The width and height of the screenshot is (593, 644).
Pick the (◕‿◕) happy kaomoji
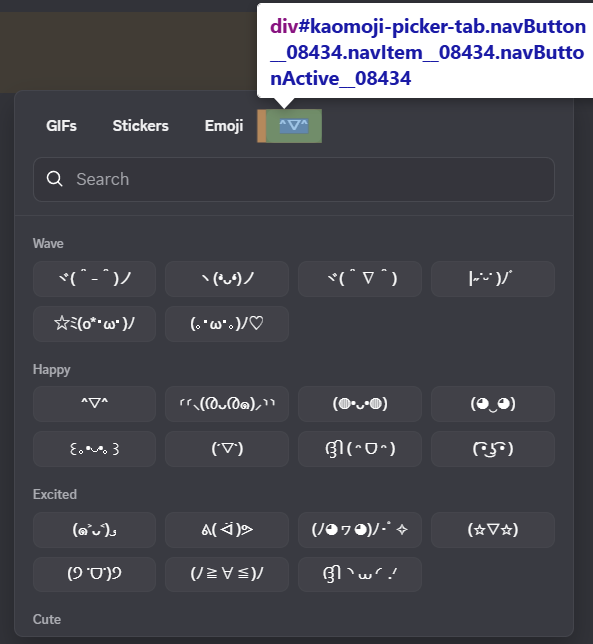[x=493, y=404]
